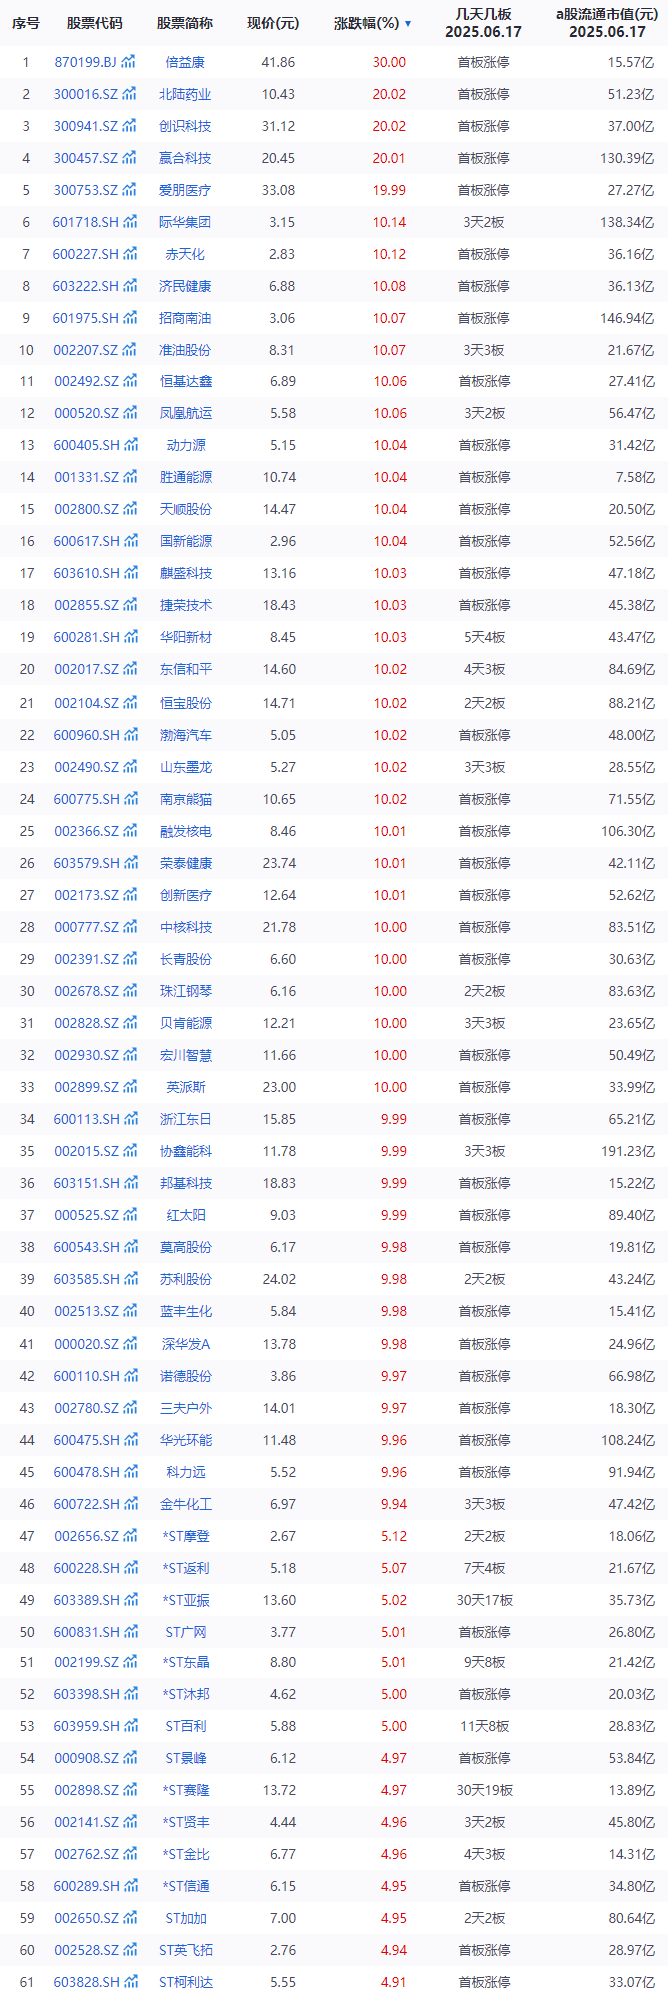This screenshot has height=2004, width=668.
Task: View chart icon for 600227.SH
Action: point(130,254)
